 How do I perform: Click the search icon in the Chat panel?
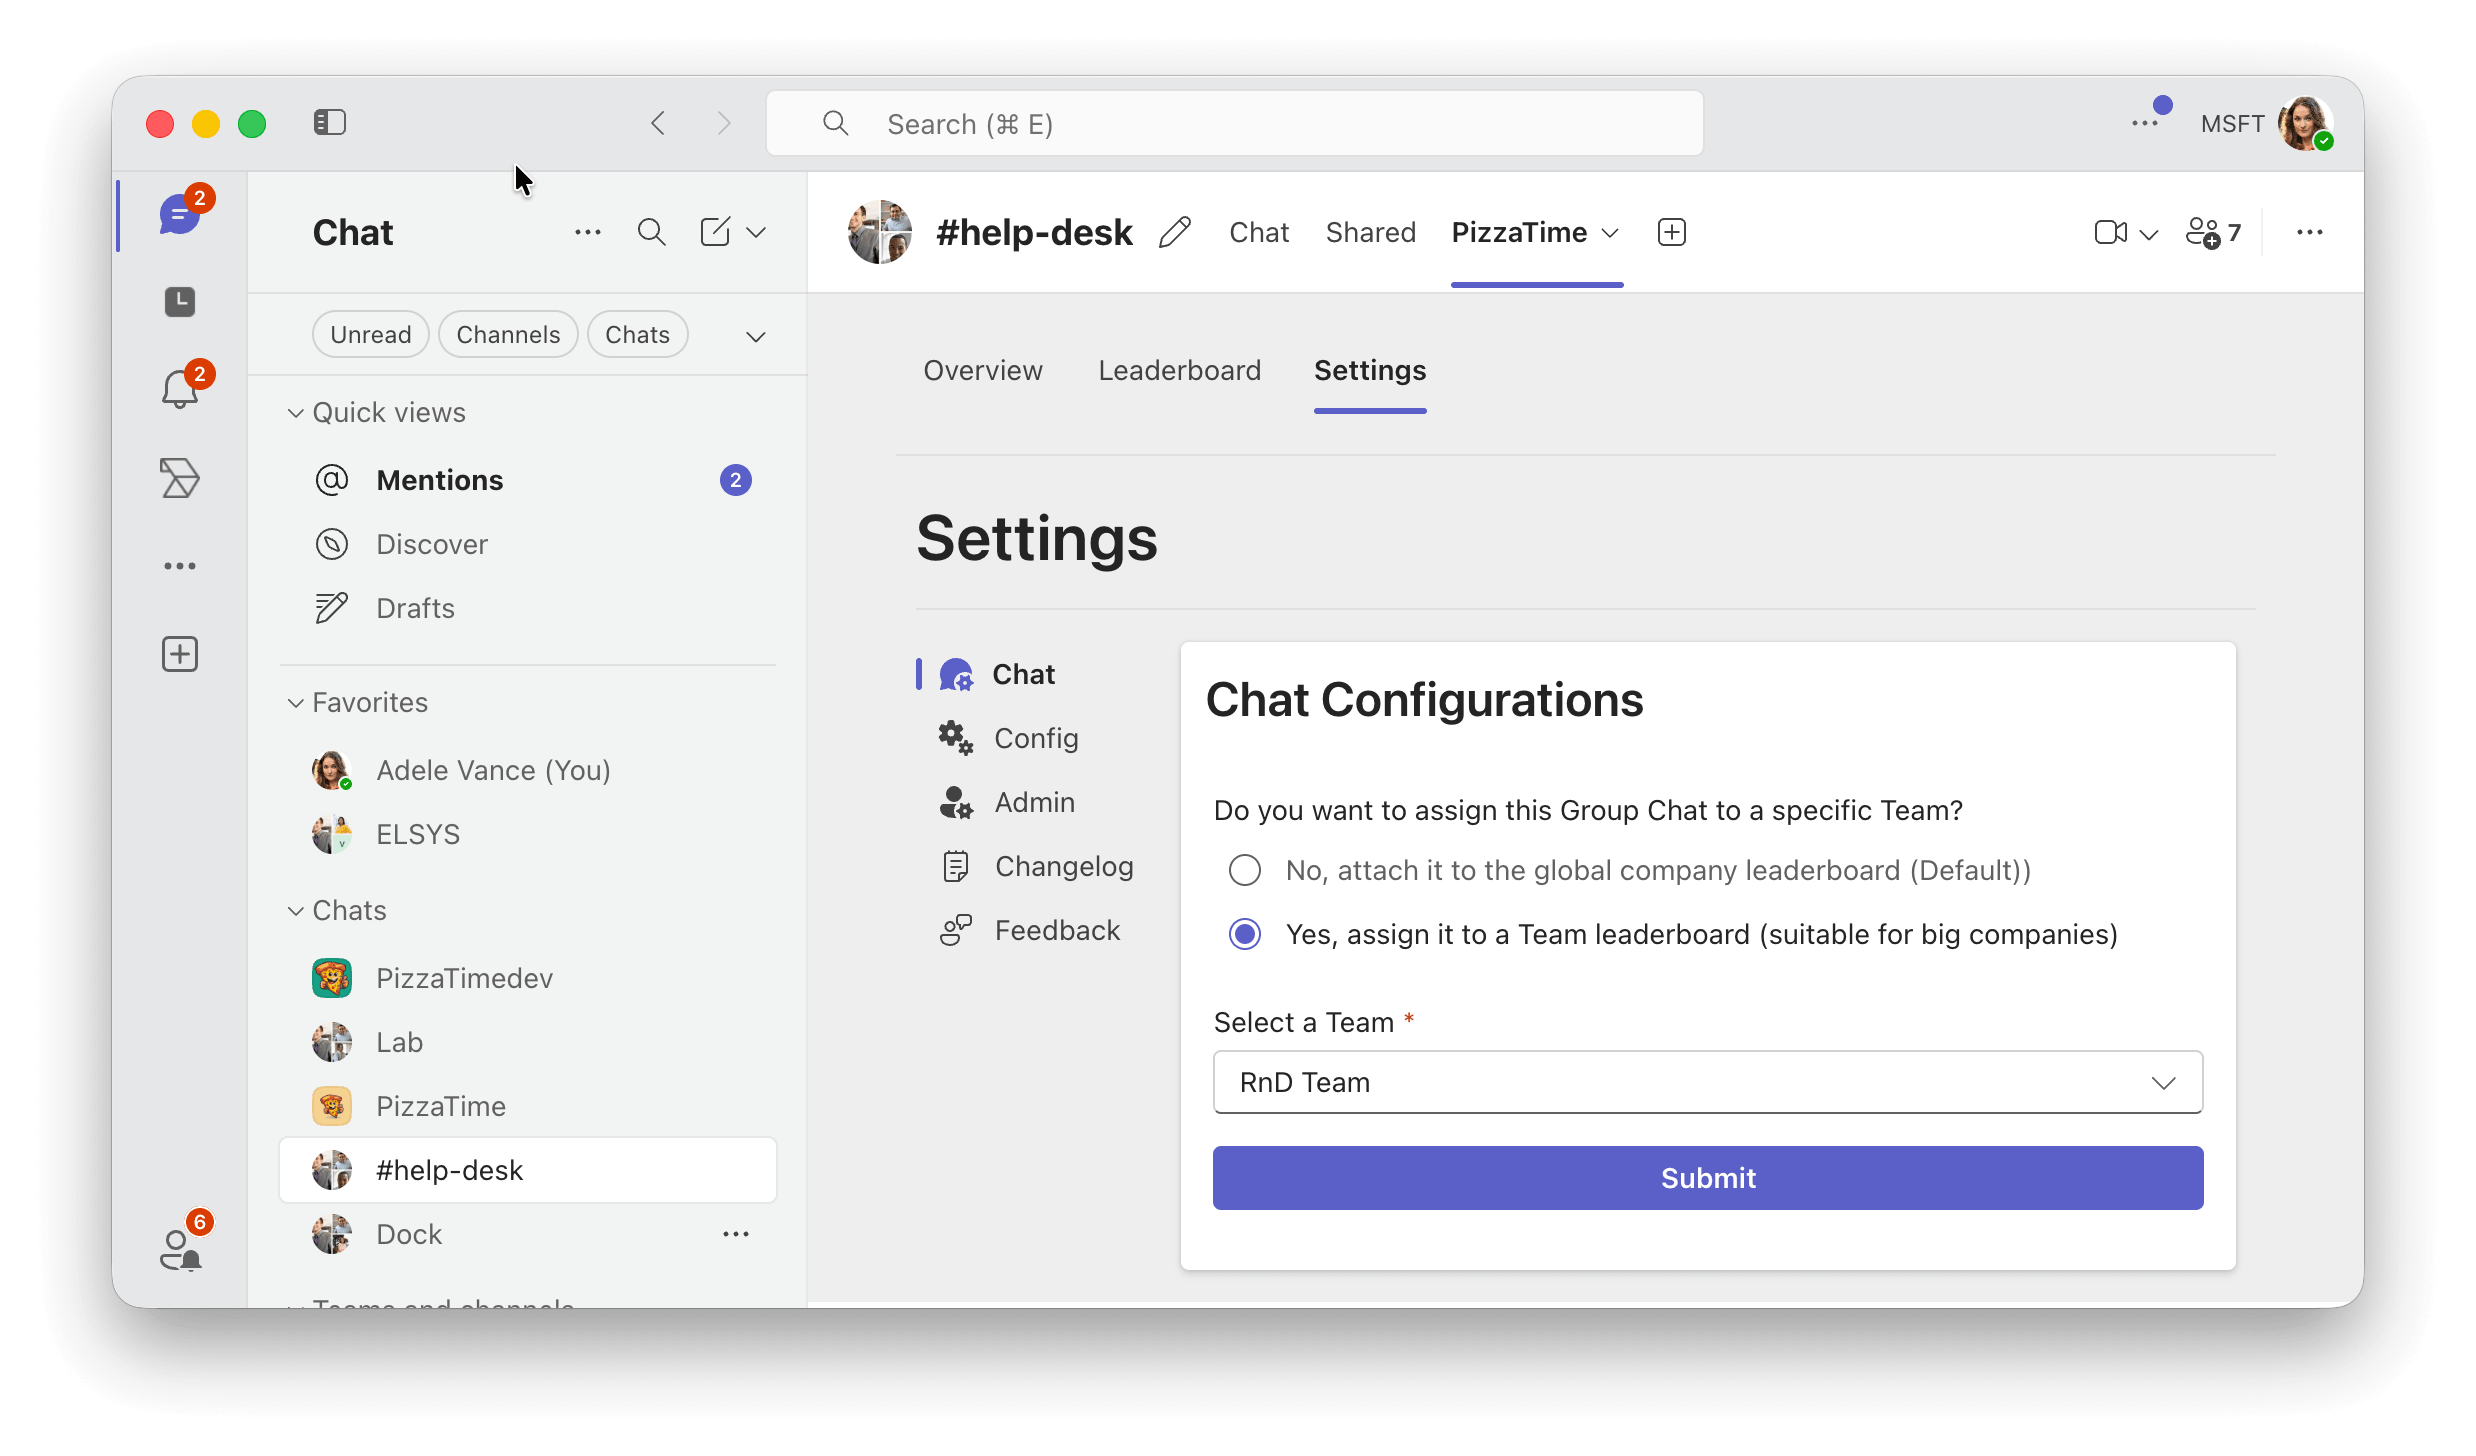tap(652, 232)
